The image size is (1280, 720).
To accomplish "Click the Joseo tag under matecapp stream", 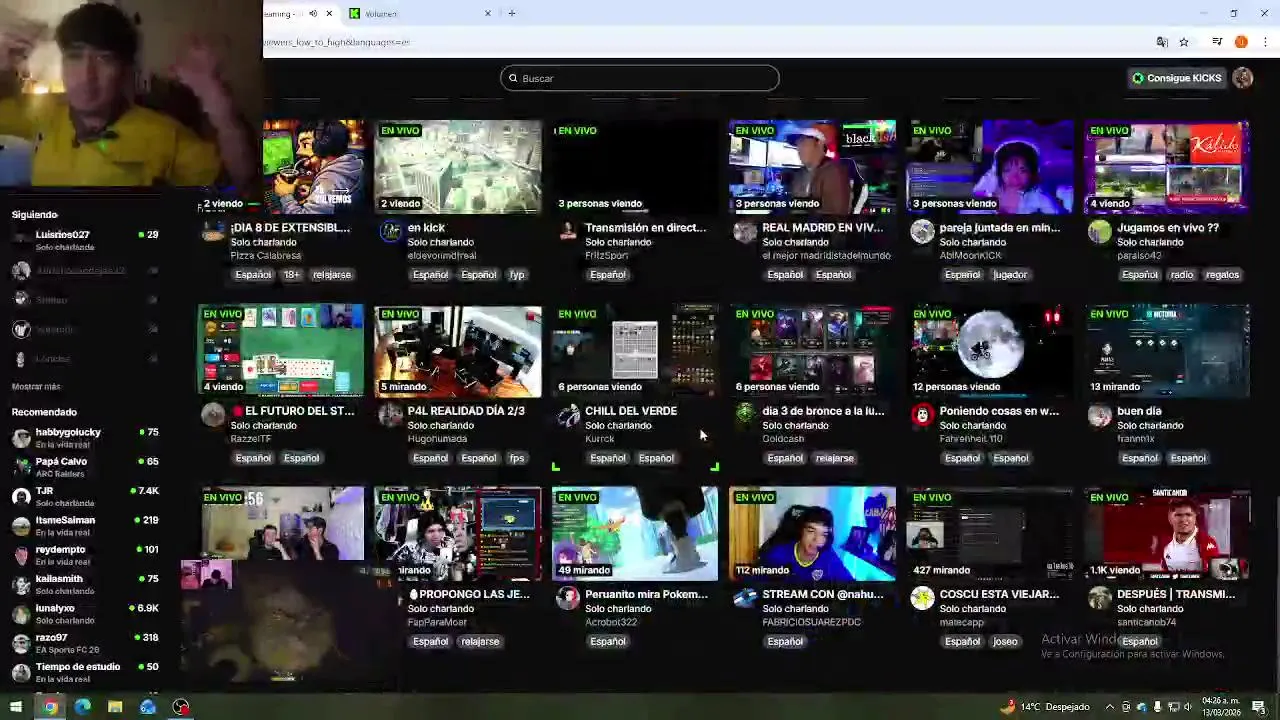I will (1005, 641).
